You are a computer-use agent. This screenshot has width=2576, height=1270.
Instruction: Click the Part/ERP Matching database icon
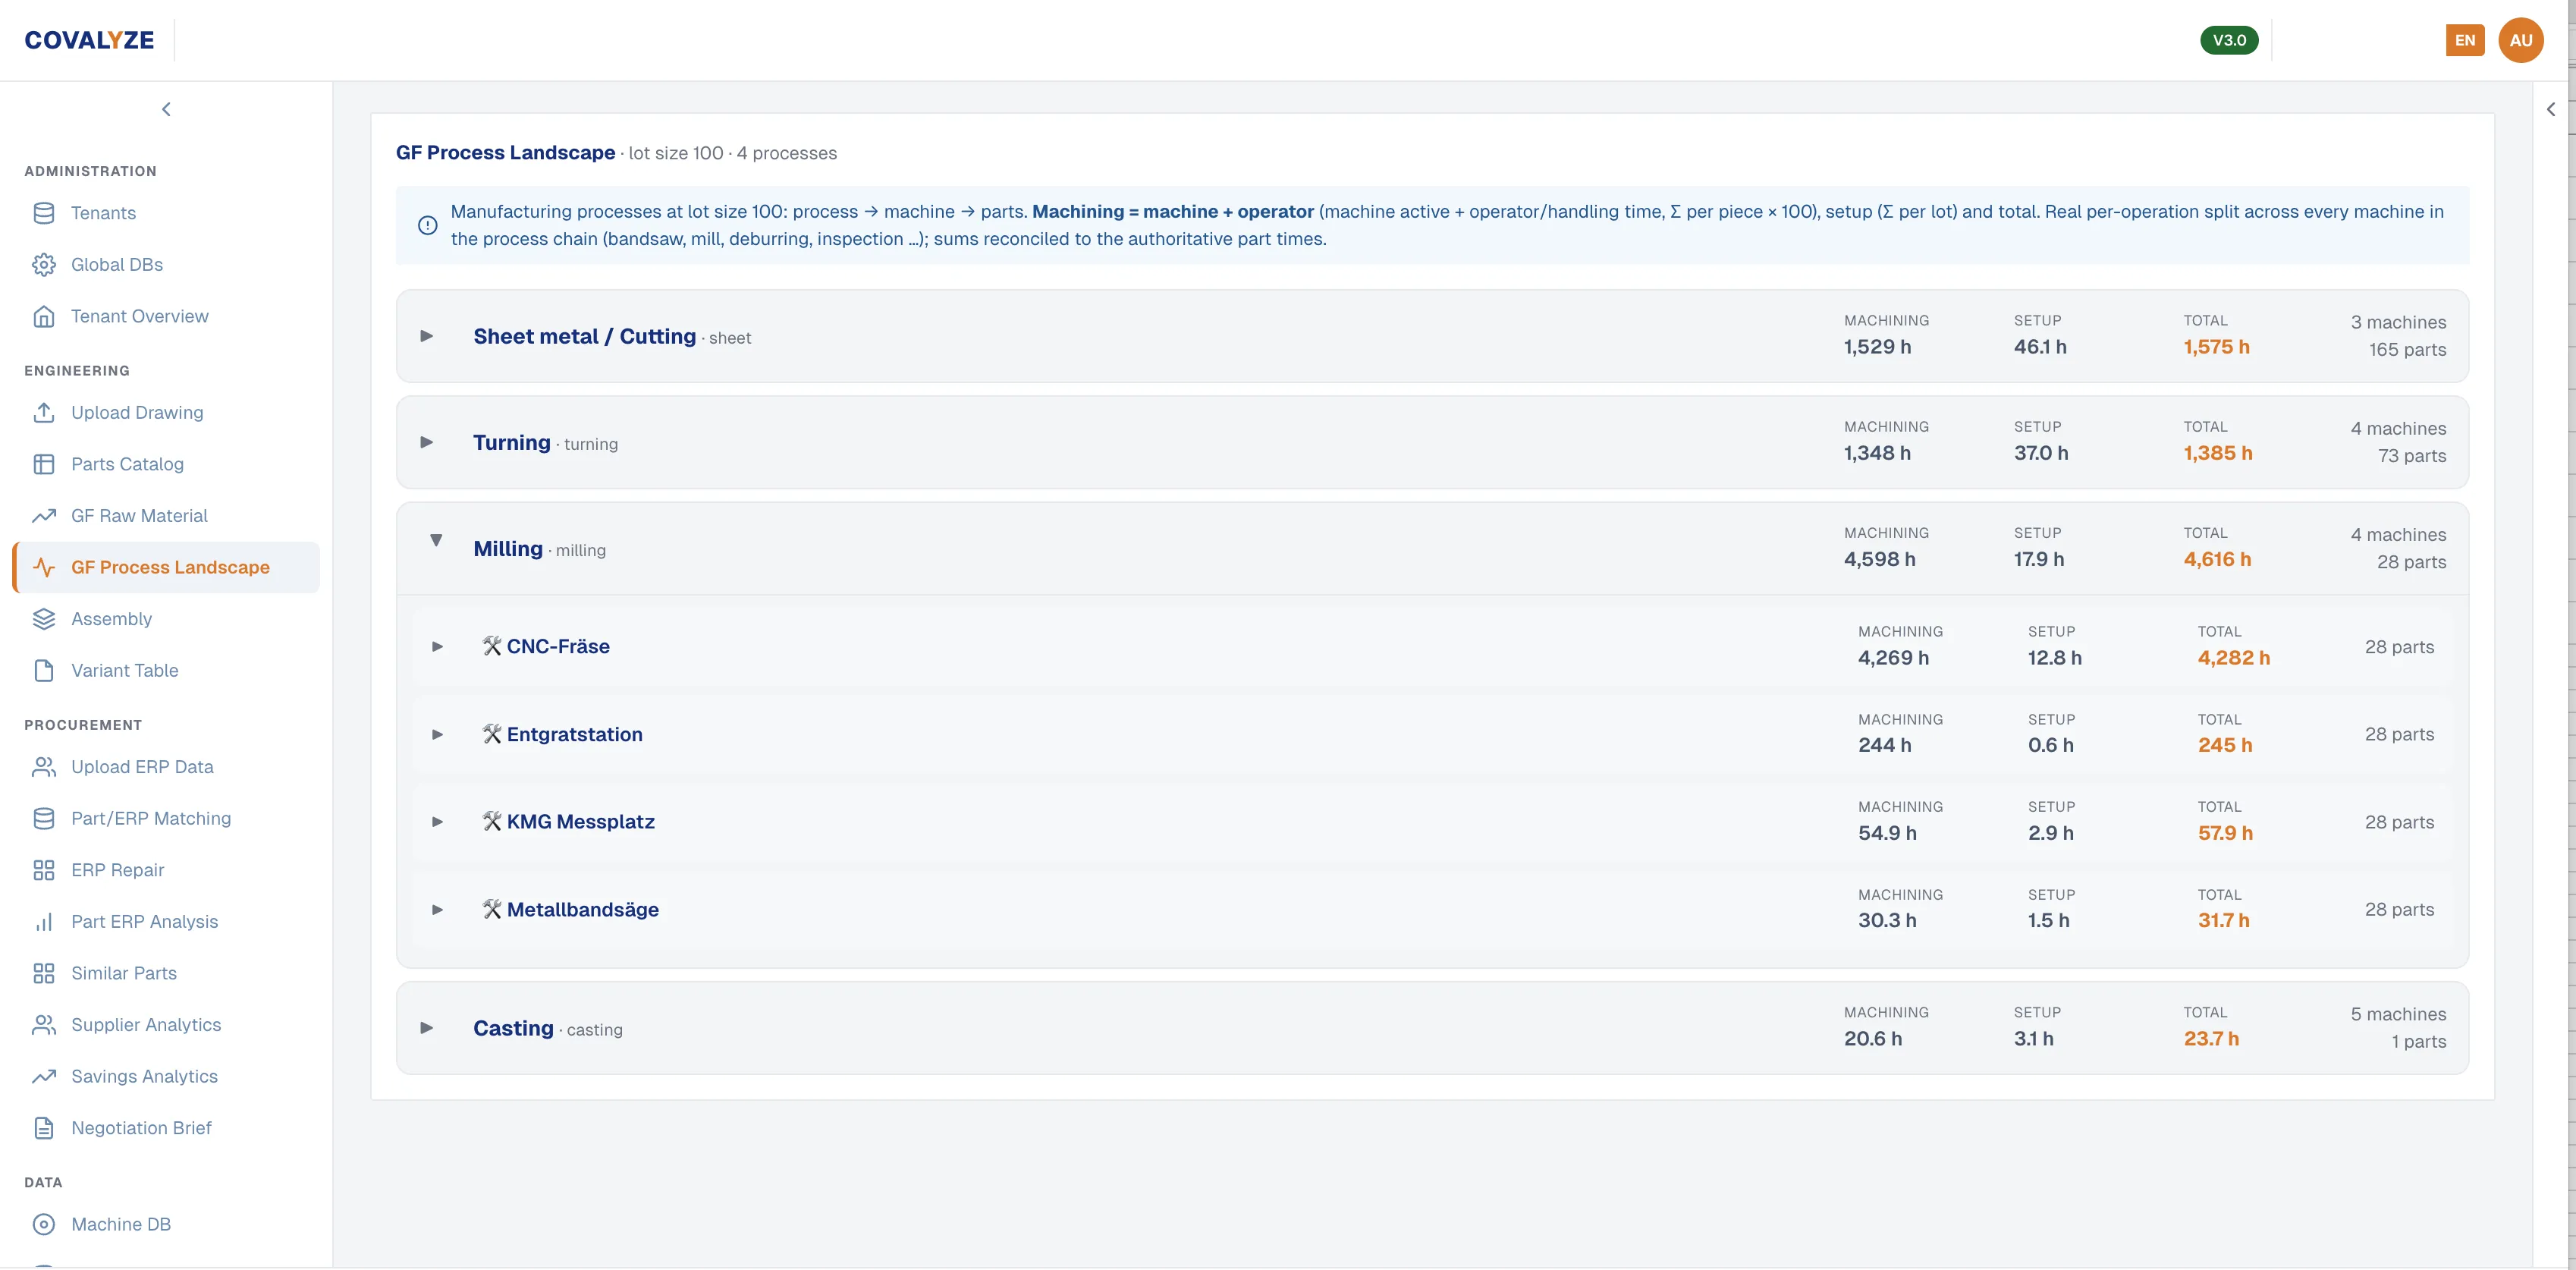[43, 818]
